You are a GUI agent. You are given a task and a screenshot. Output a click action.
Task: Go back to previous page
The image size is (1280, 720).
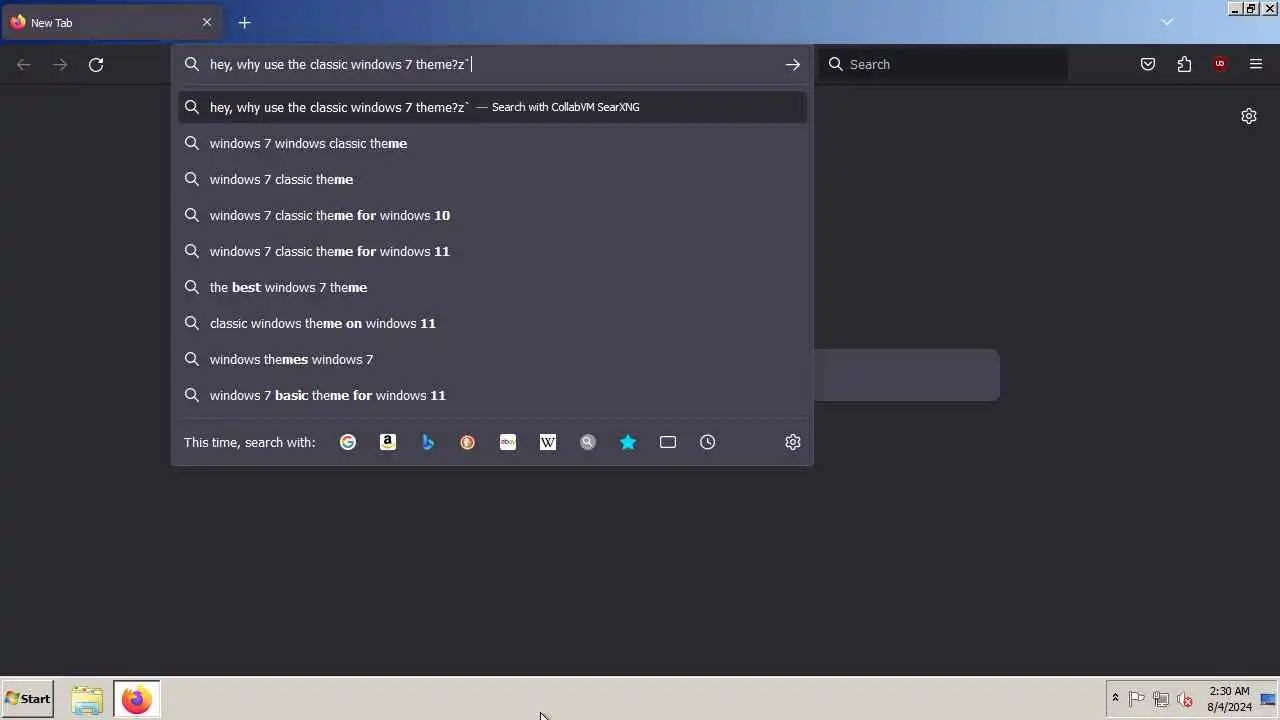tap(24, 65)
